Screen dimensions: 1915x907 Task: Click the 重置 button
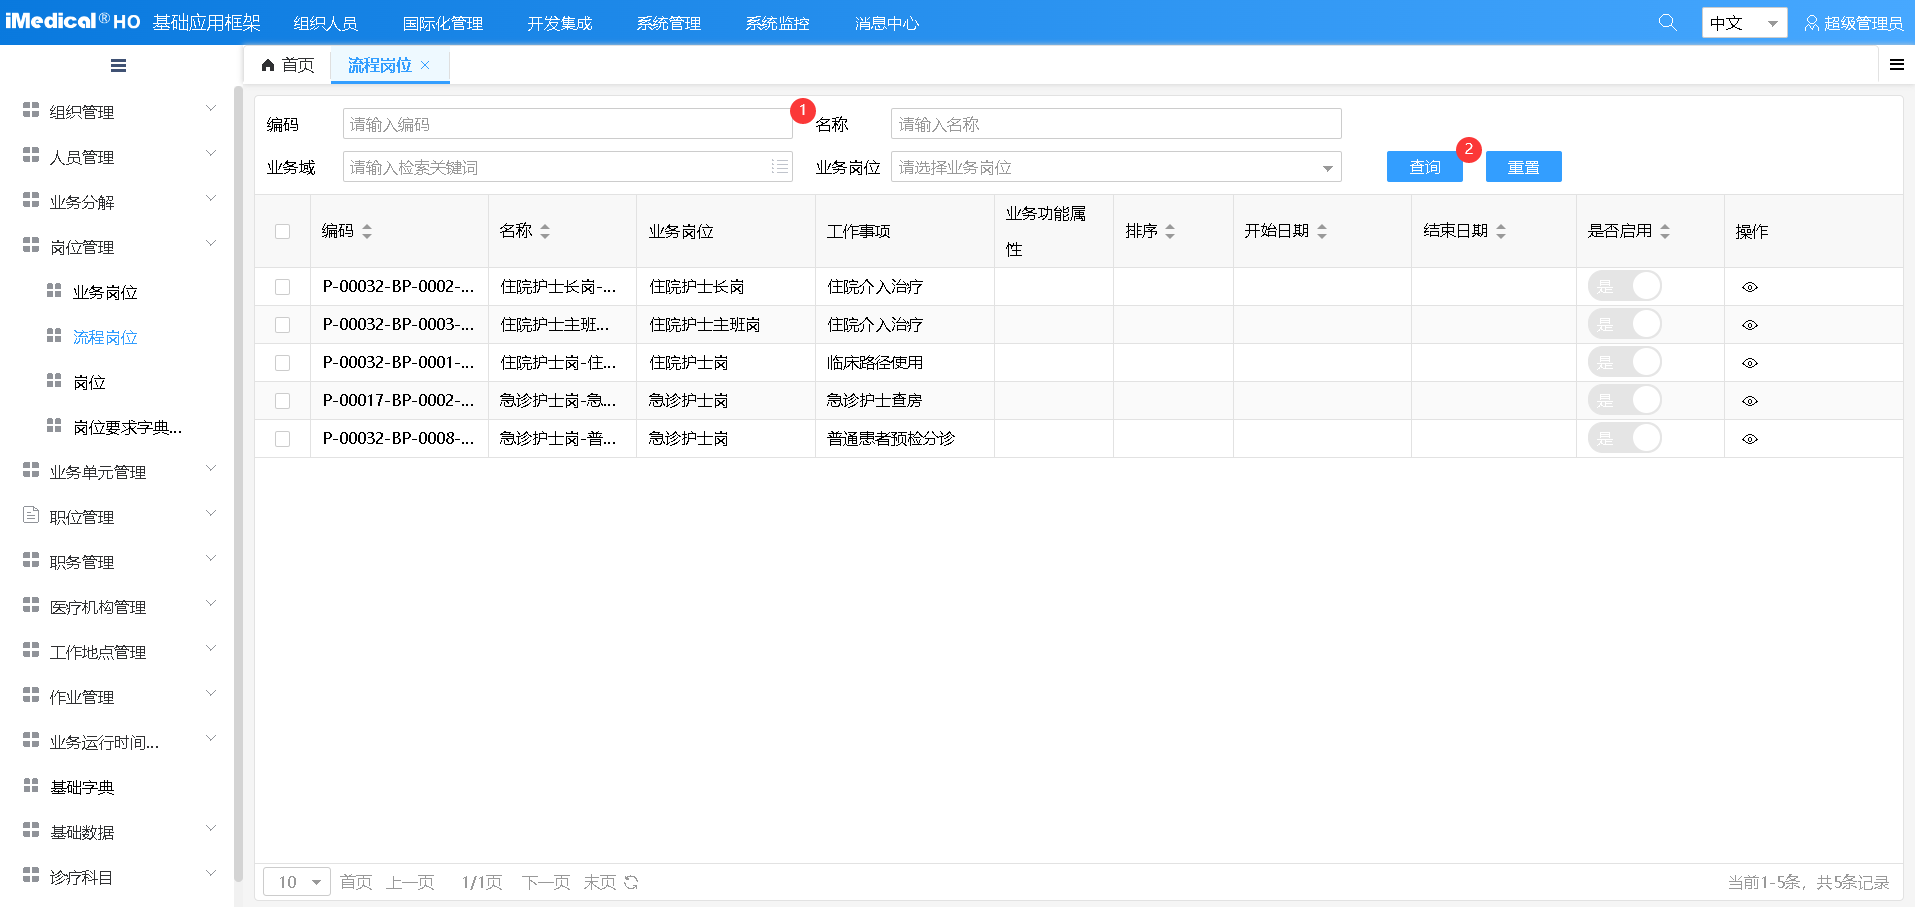click(x=1523, y=167)
